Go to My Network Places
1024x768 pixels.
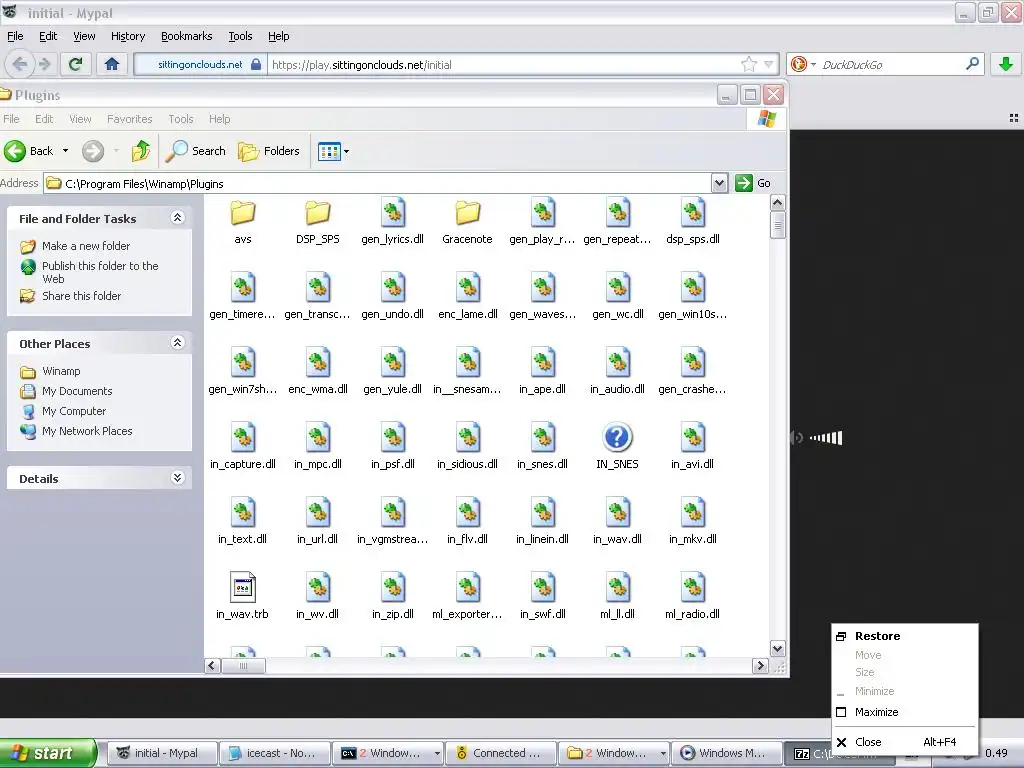[x=87, y=431]
